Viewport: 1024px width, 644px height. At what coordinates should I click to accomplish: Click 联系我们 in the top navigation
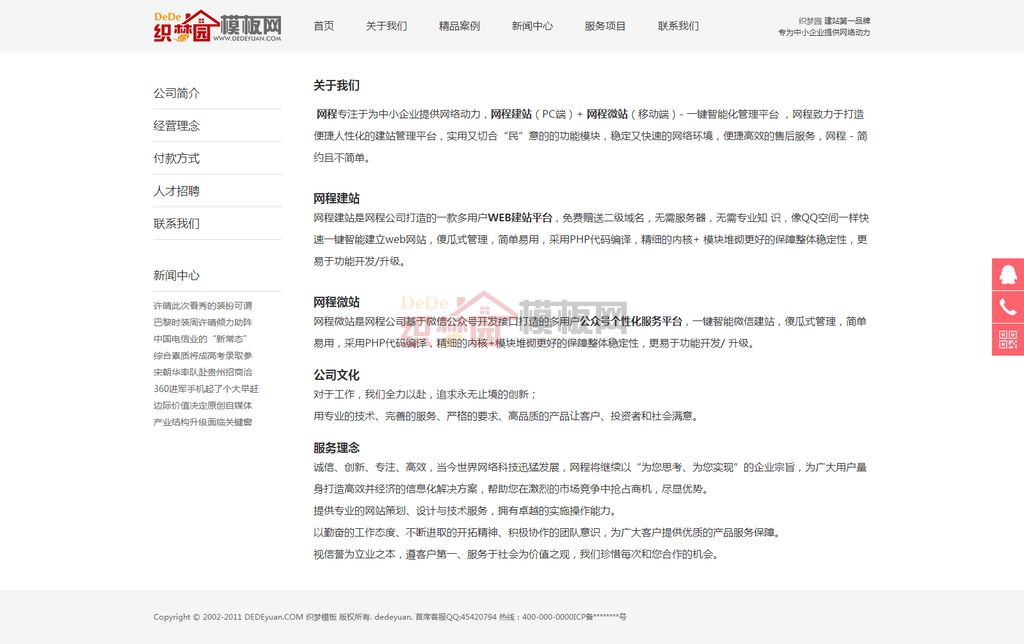pos(678,26)
